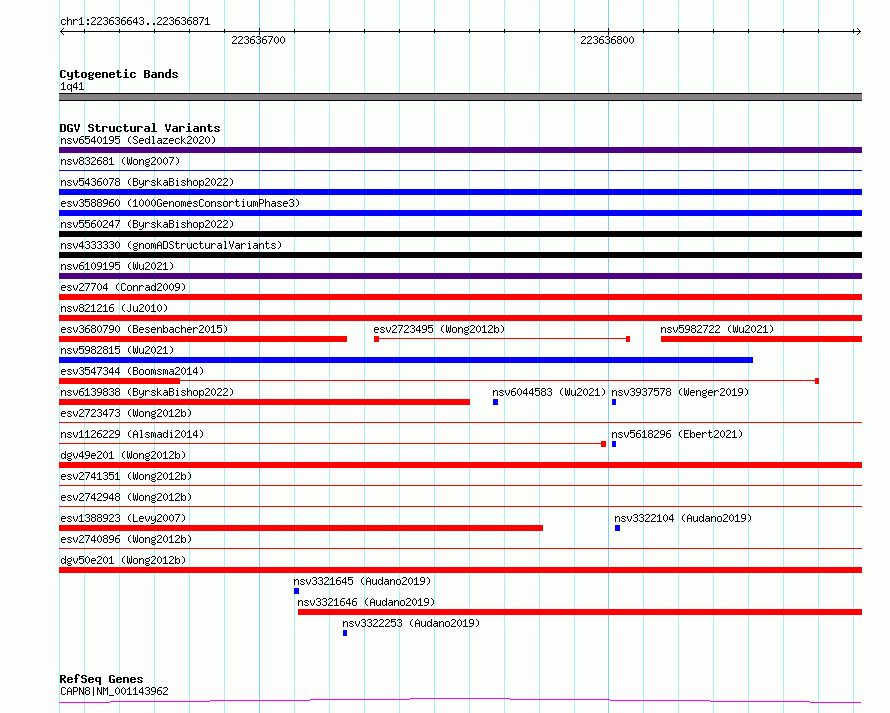This screenshot has width=890, height=713.
Task: Open the CAPN8|NM_001143962 gene label
Action: click(114, 691)
